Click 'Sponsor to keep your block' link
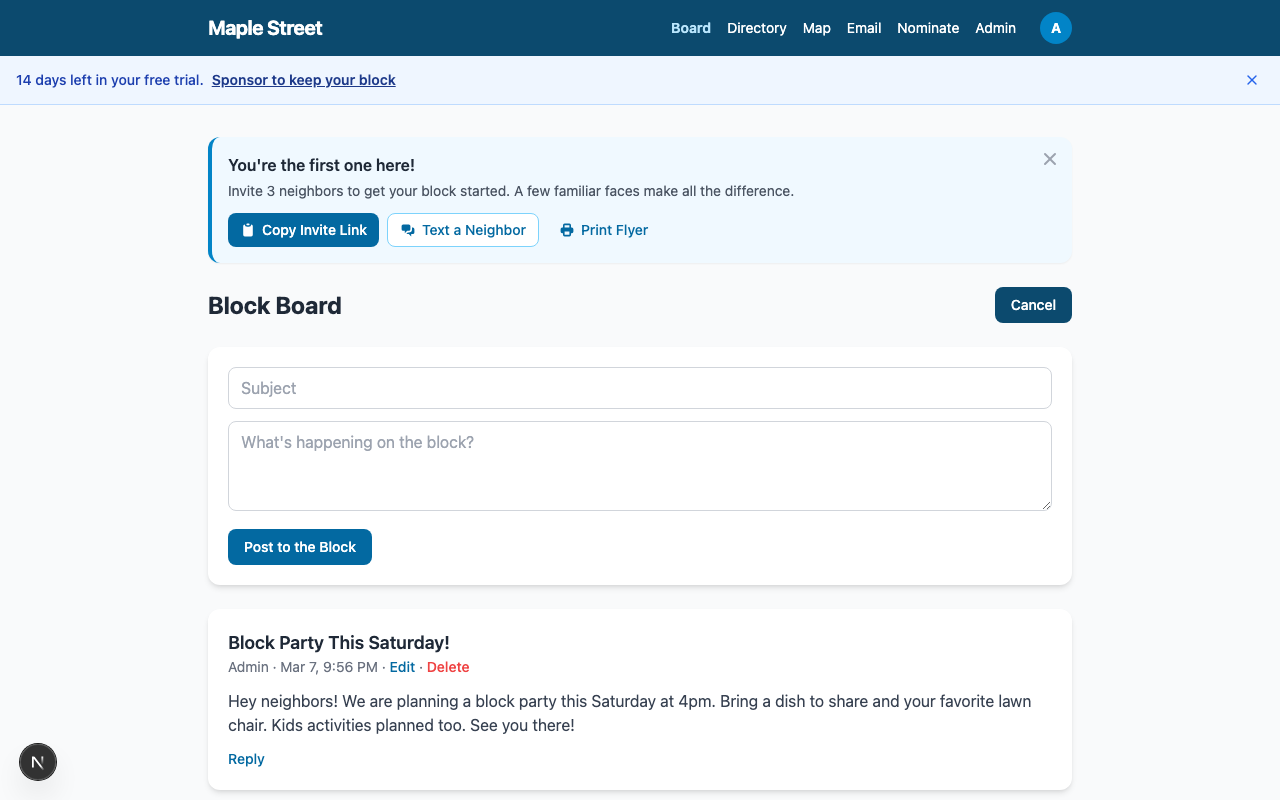 click(x=303, y=80)
